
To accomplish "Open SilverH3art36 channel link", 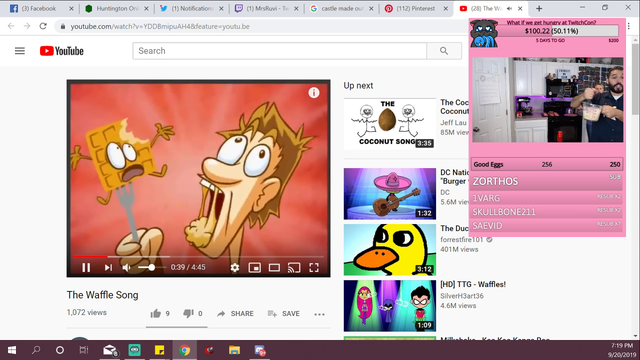I will [462, 296].
